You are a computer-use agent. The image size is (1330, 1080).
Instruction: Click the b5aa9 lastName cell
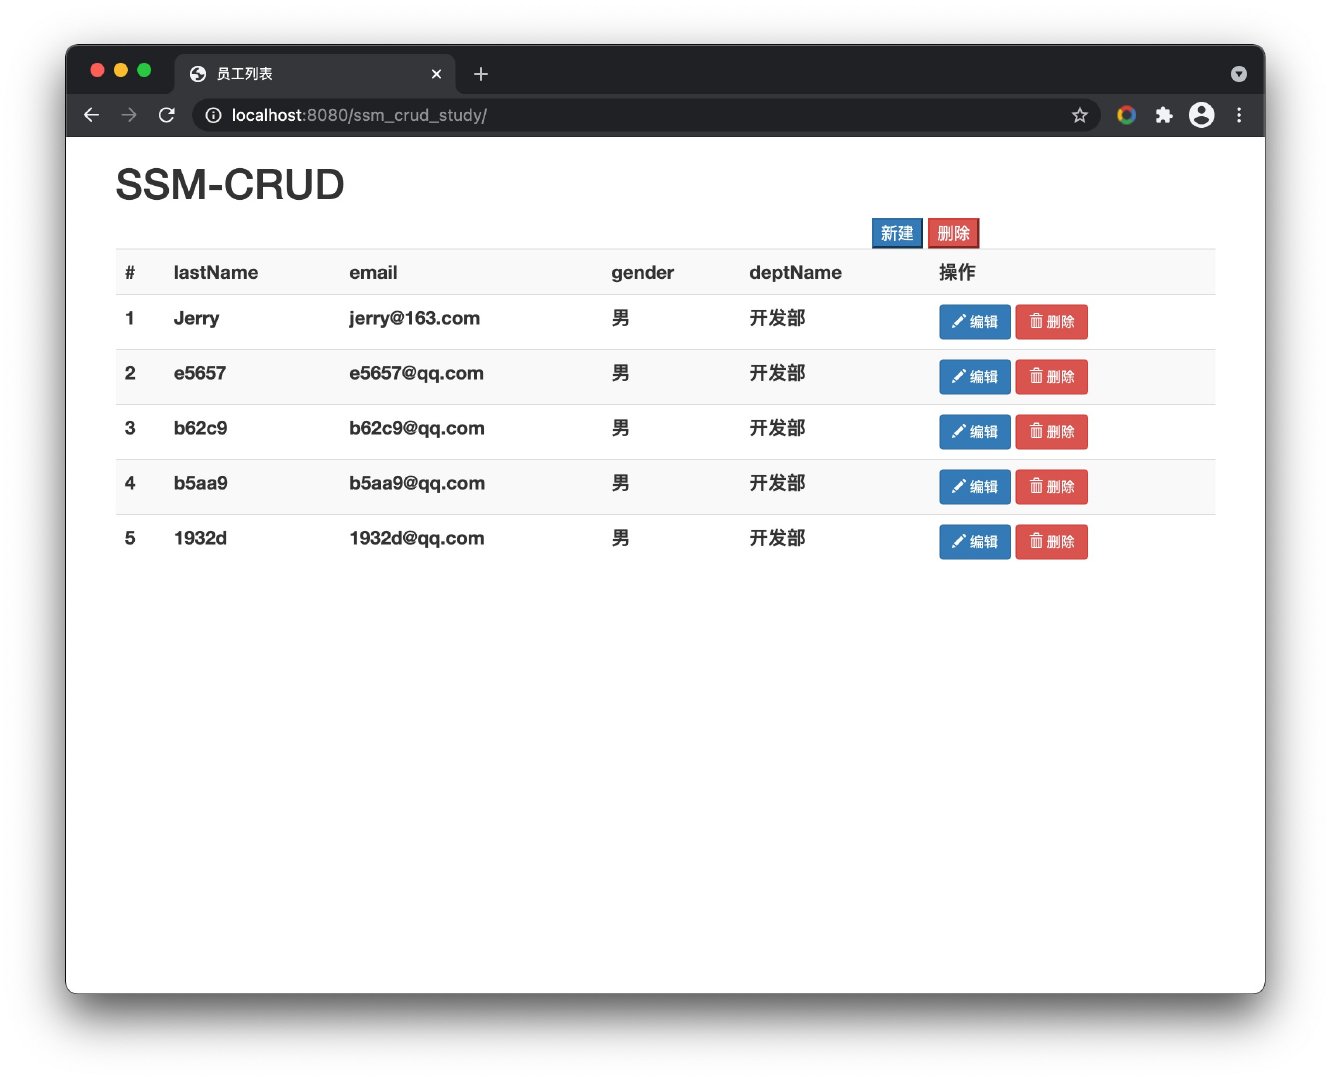point(200,483)
